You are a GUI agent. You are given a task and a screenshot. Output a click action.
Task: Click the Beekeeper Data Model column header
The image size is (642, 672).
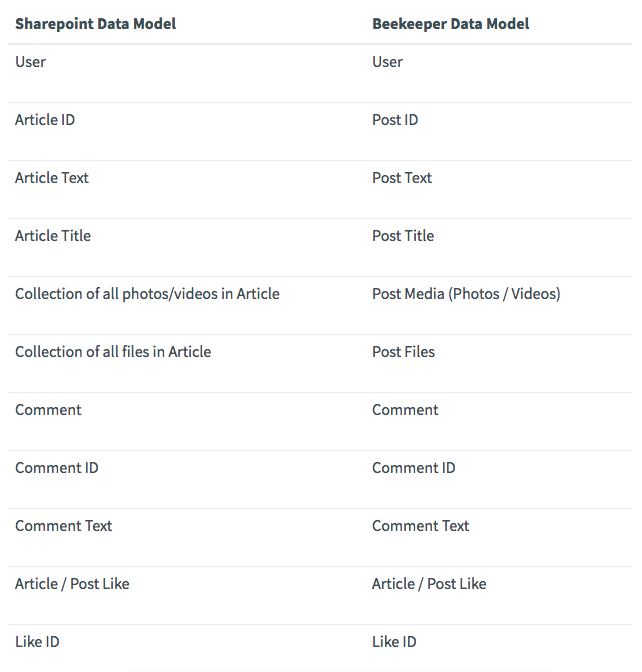[450, 24]
